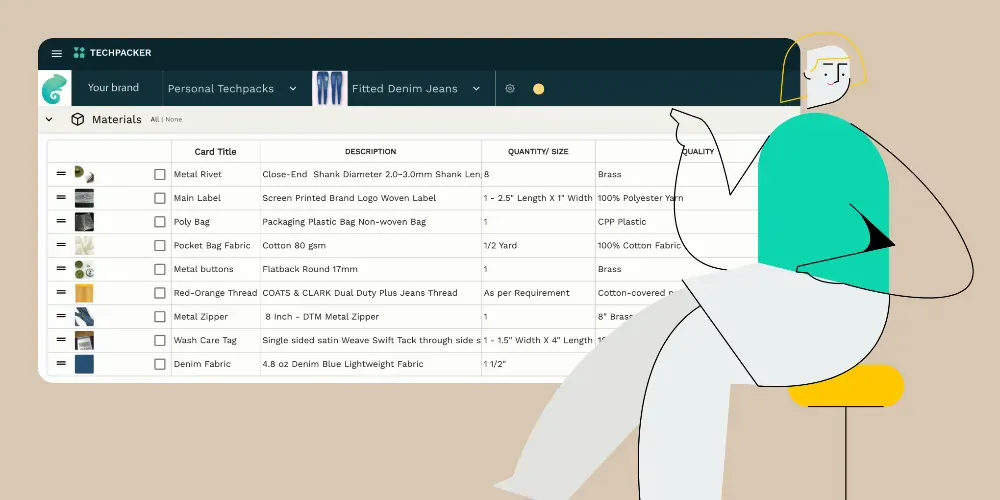Open the Main Label thumbnail image

[84, 198]
